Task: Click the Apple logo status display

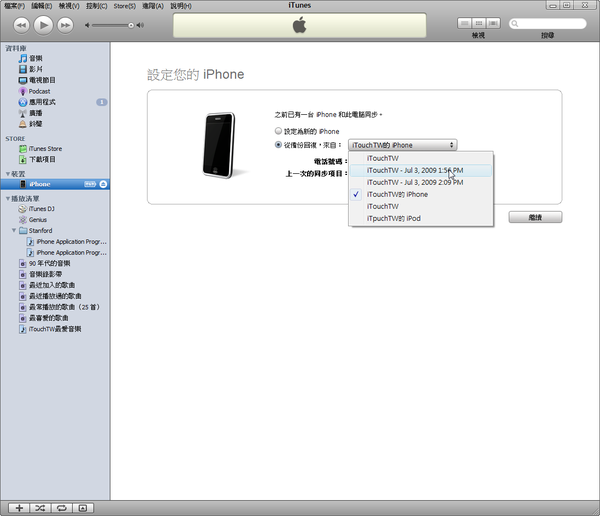Action: [x=300, y=25]
